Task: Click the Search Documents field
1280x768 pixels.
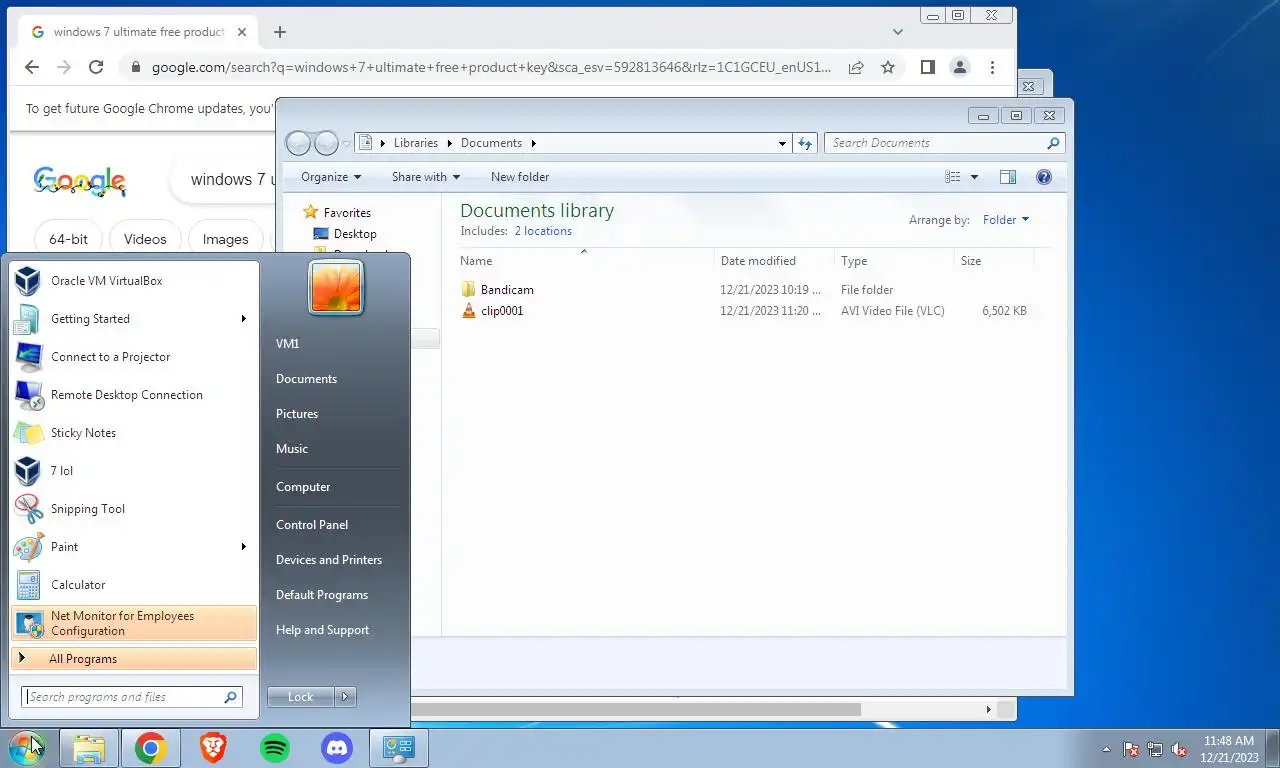Action: pos(945,143)
